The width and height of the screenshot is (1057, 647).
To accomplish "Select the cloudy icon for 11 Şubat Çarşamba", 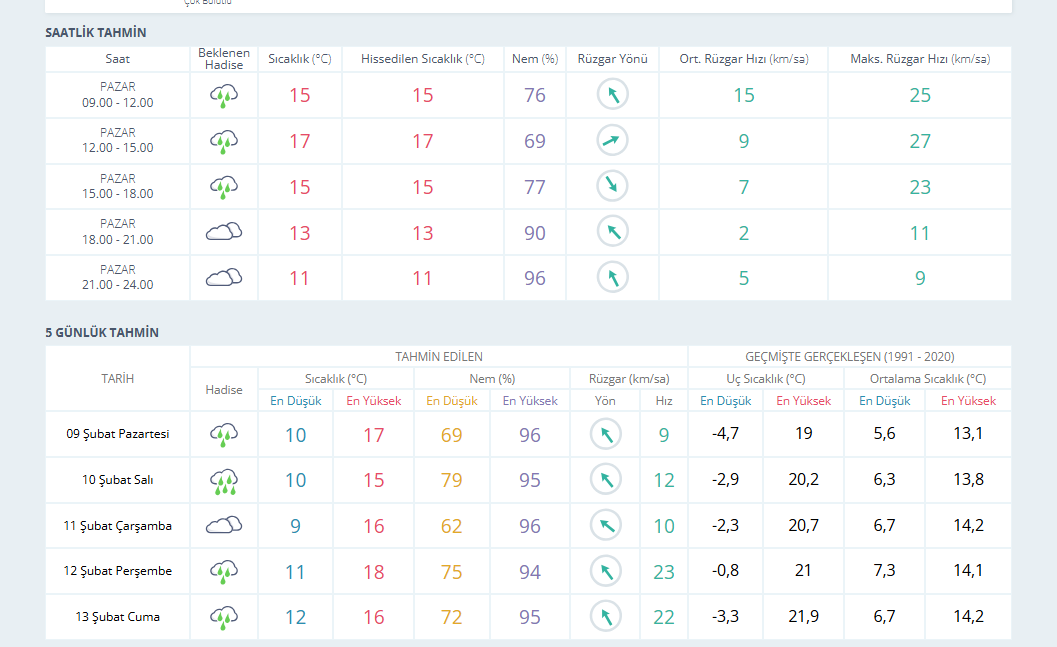I will pyautogui.click(x=224, y=526).
